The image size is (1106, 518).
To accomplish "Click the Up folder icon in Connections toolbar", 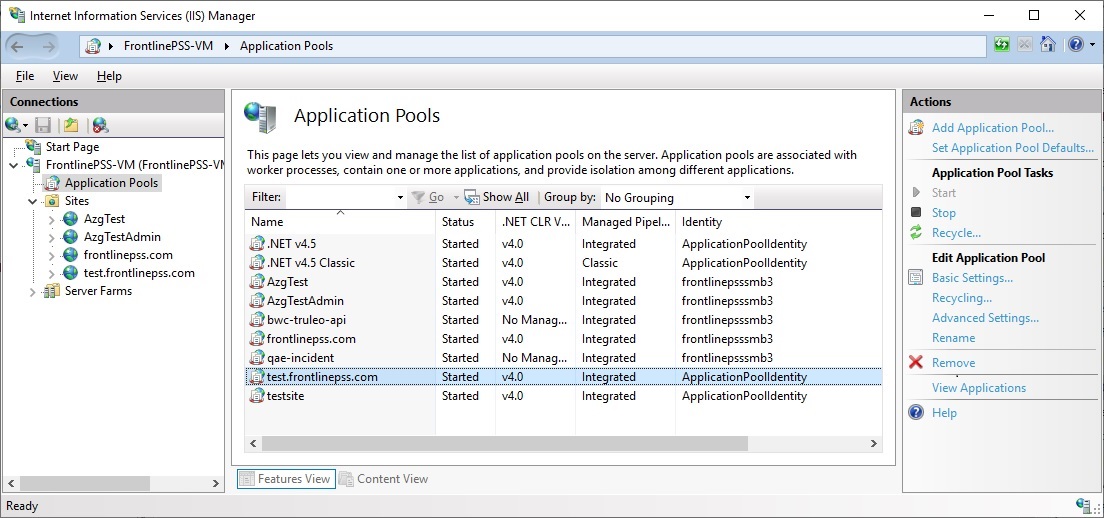I will click(71, 126).
